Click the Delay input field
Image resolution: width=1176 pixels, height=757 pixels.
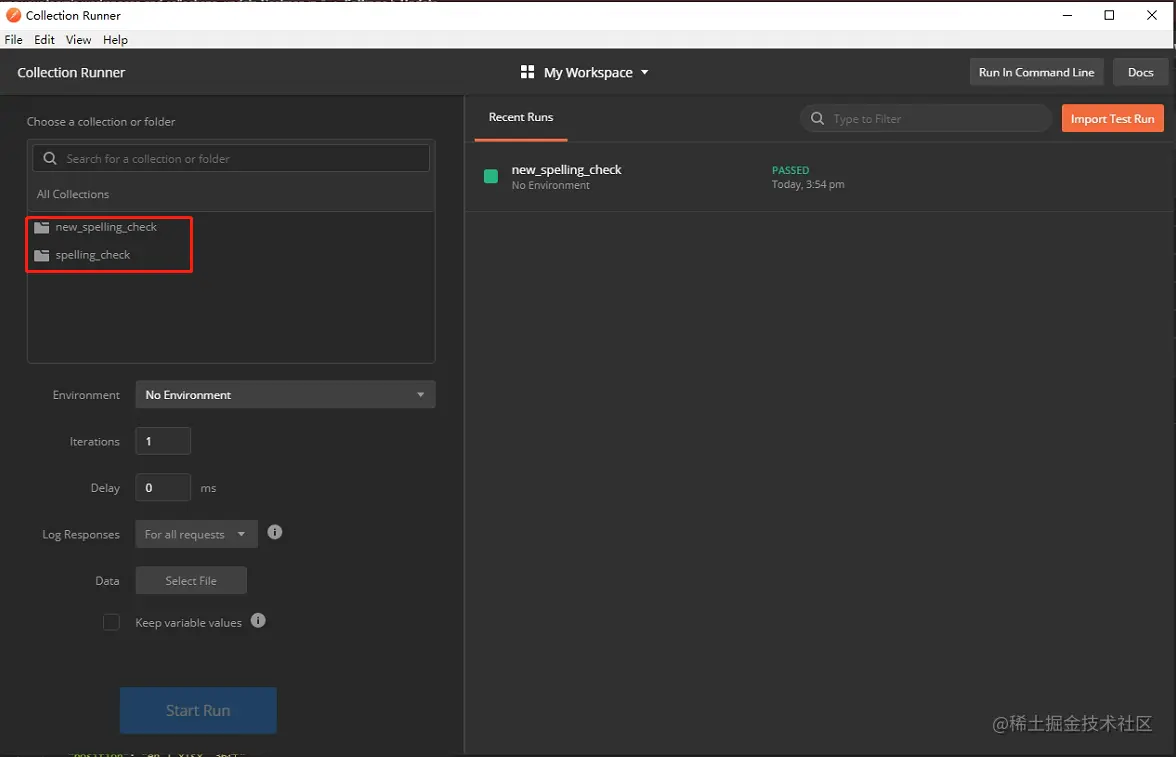click(x=163, y=488)
